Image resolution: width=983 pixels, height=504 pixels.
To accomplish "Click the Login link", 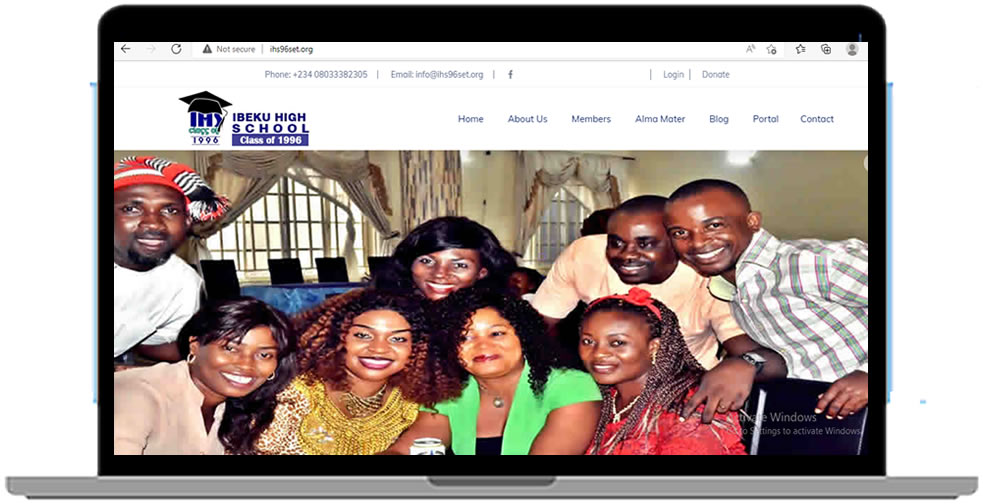I will [673, 75].
